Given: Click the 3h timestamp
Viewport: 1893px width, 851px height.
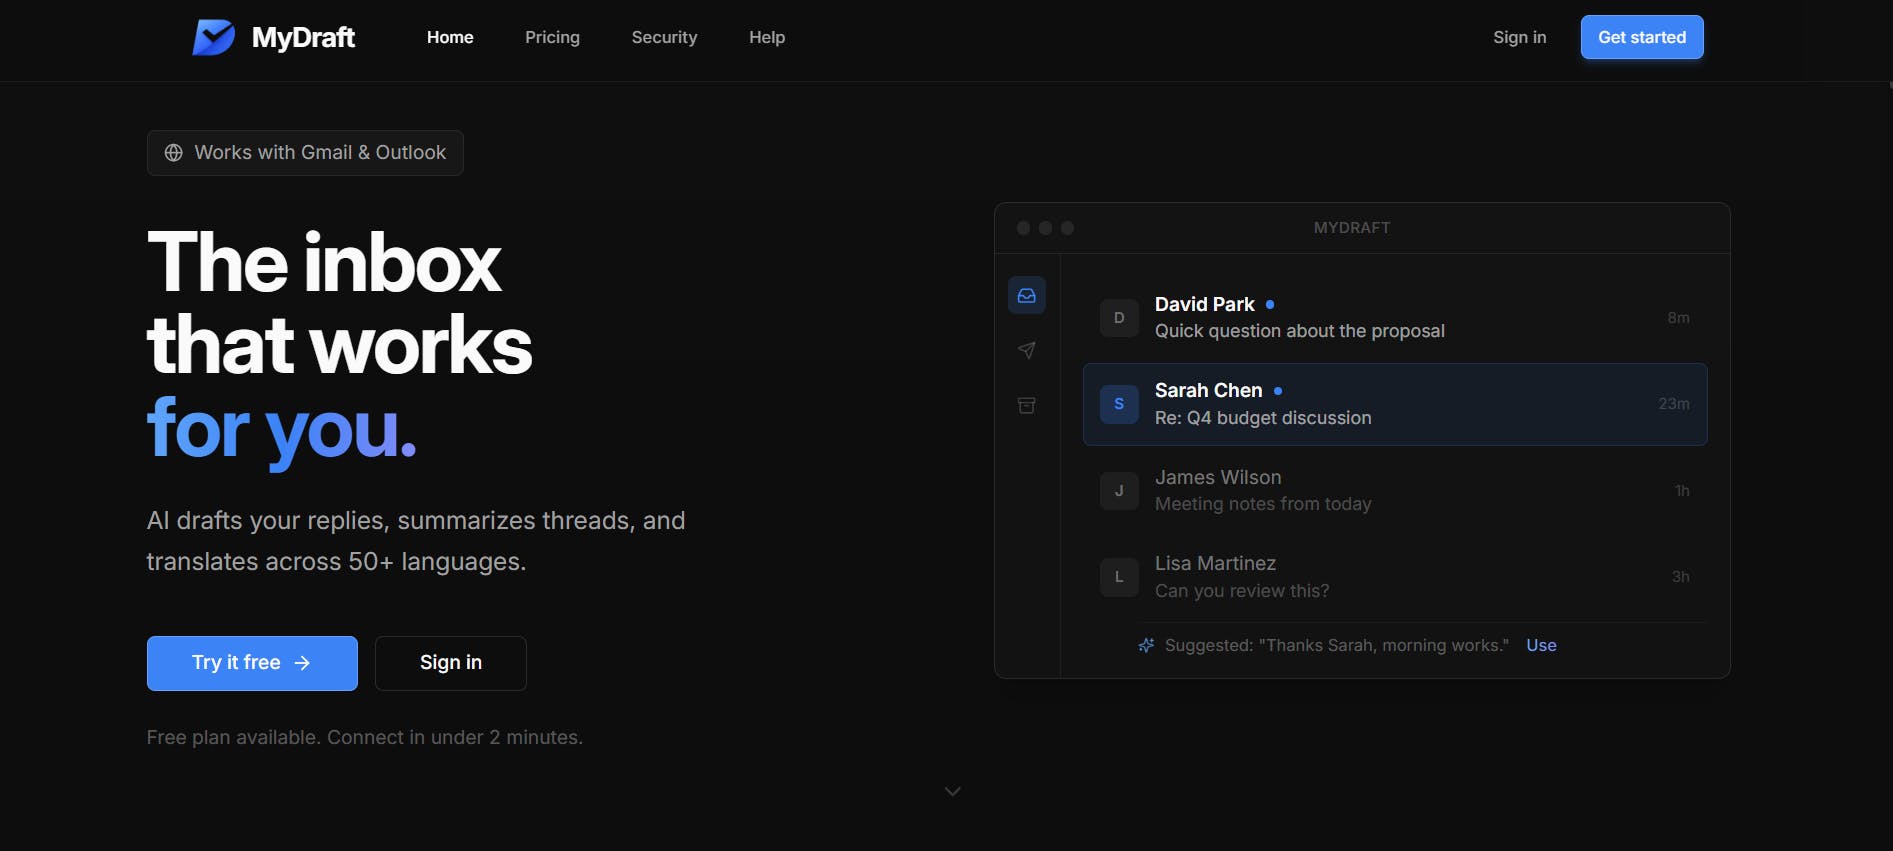Looking at the screenshot, I should pos(1681,577).
